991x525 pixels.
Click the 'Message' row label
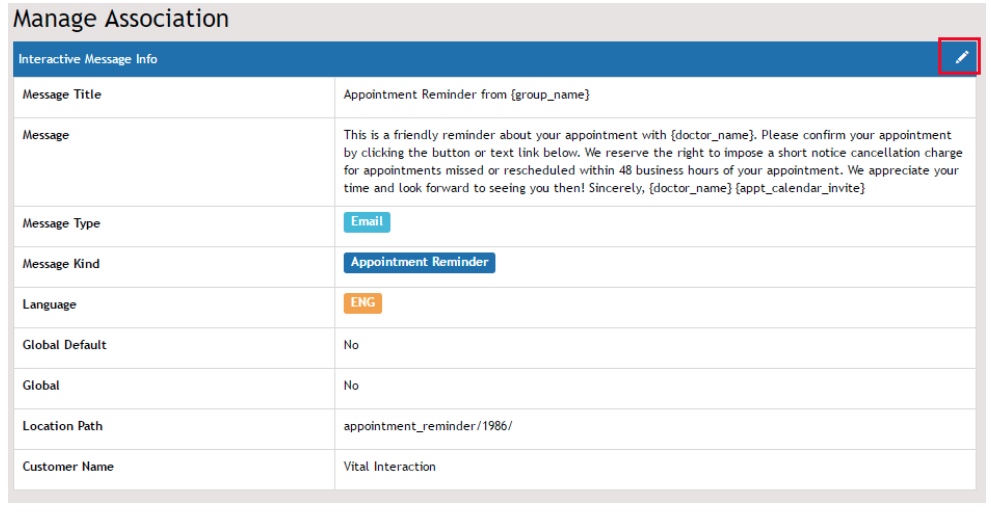pyautogui.click(x=46, y=135)
